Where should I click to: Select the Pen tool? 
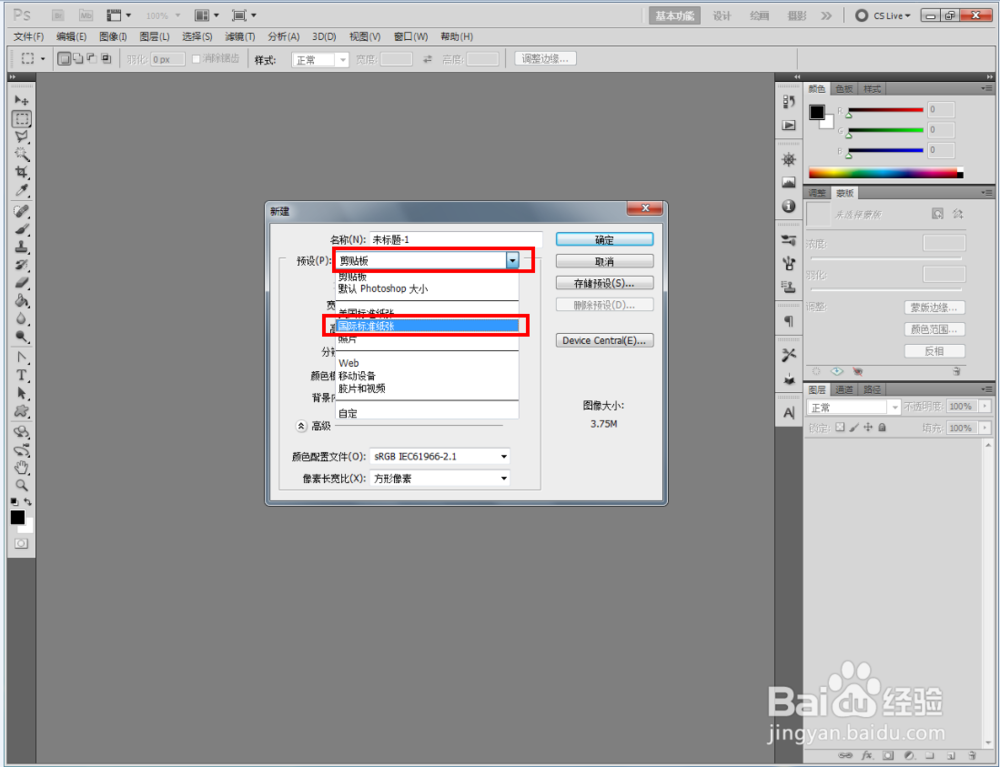point(22,357)
